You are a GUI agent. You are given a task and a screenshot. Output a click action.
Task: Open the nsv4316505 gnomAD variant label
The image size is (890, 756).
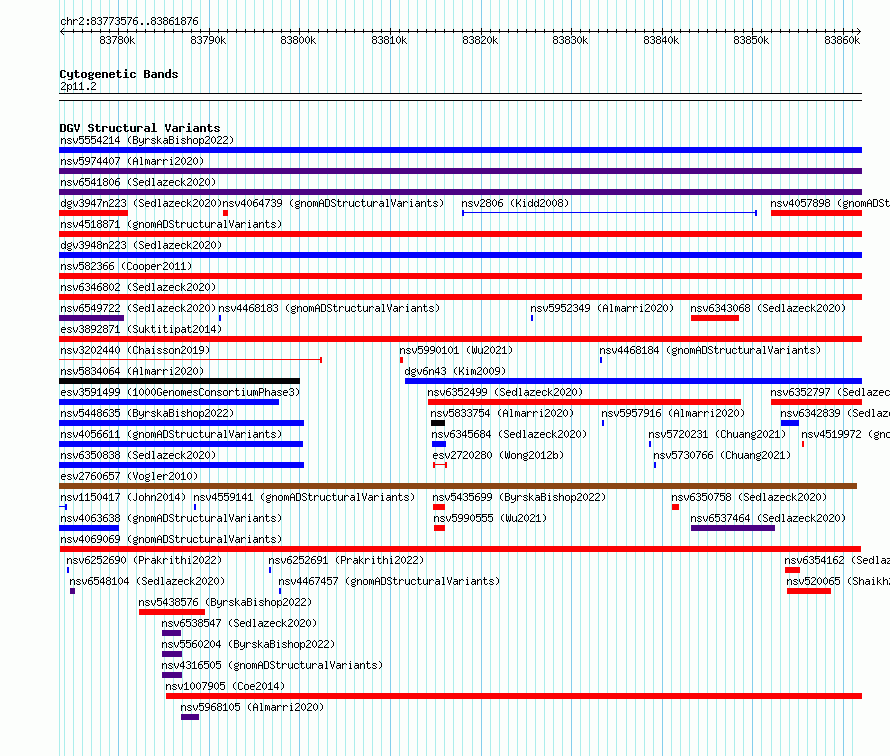coord(272,665)
